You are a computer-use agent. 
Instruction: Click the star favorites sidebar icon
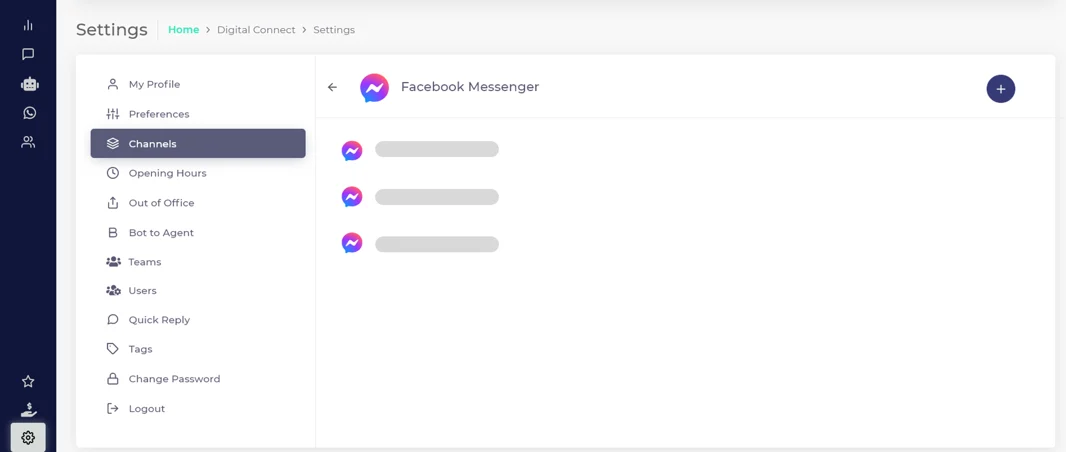[x=28, y=381]
